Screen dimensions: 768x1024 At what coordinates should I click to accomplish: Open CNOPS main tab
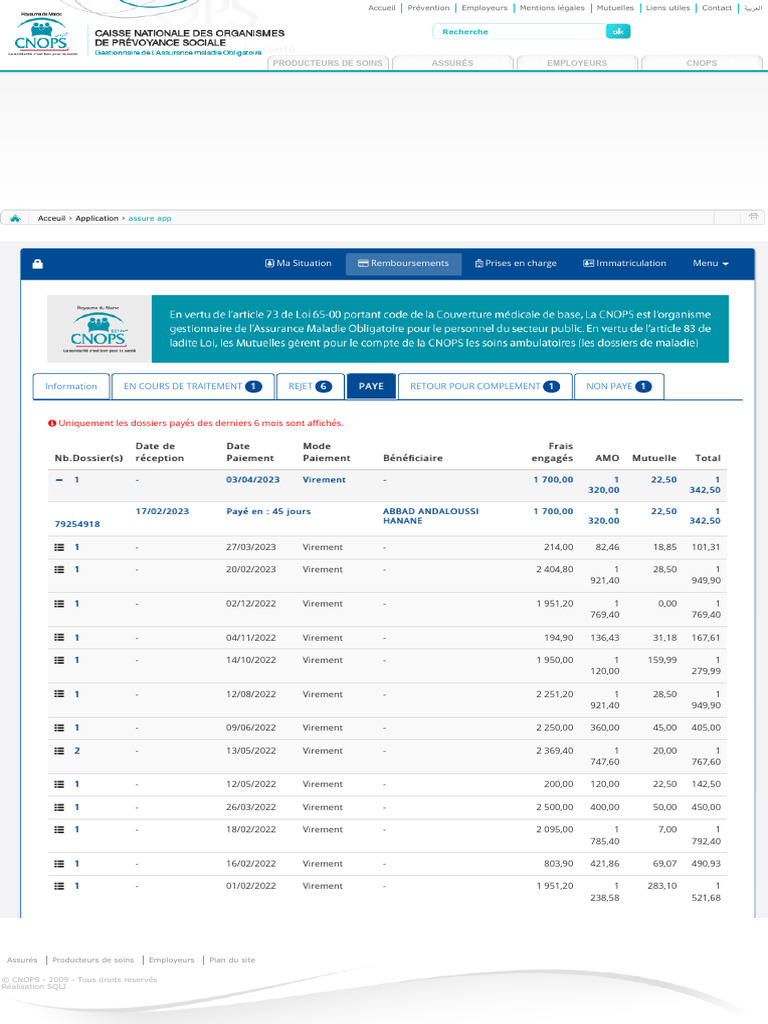point(701,63)
